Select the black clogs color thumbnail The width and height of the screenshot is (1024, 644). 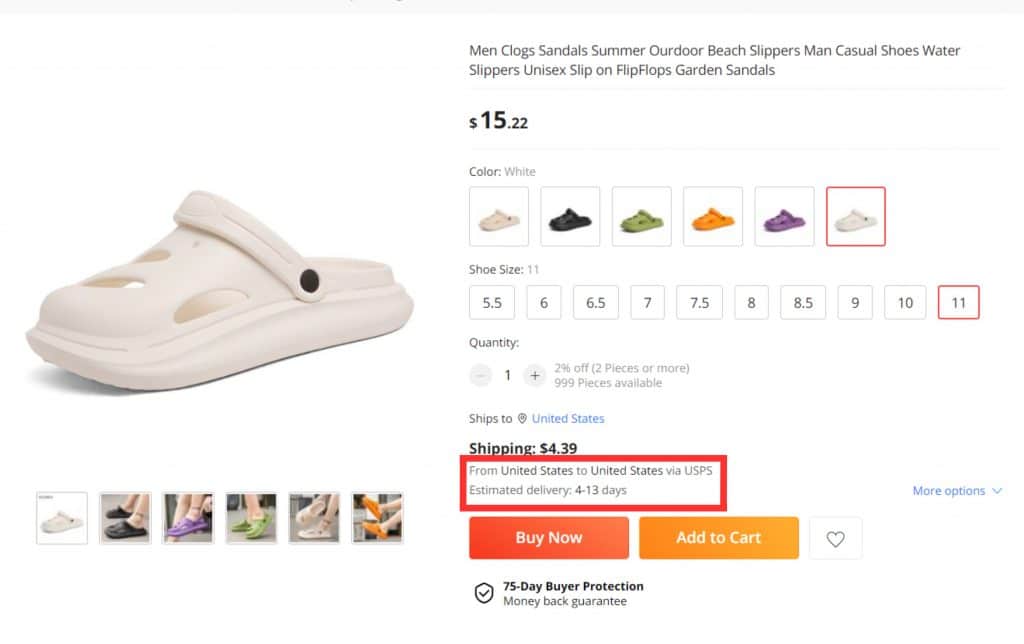tap(570, 216)
